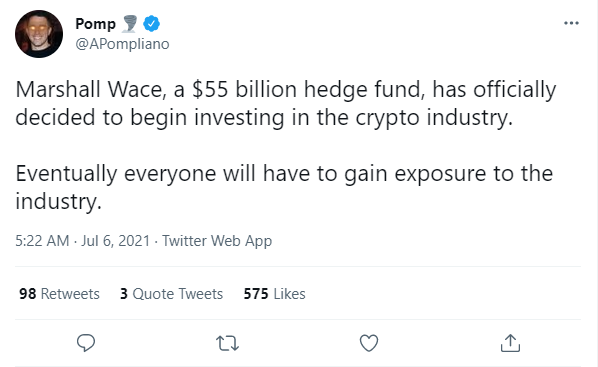
Task: Like the tweet with the heart icon
Action: (x=369, y=343)
